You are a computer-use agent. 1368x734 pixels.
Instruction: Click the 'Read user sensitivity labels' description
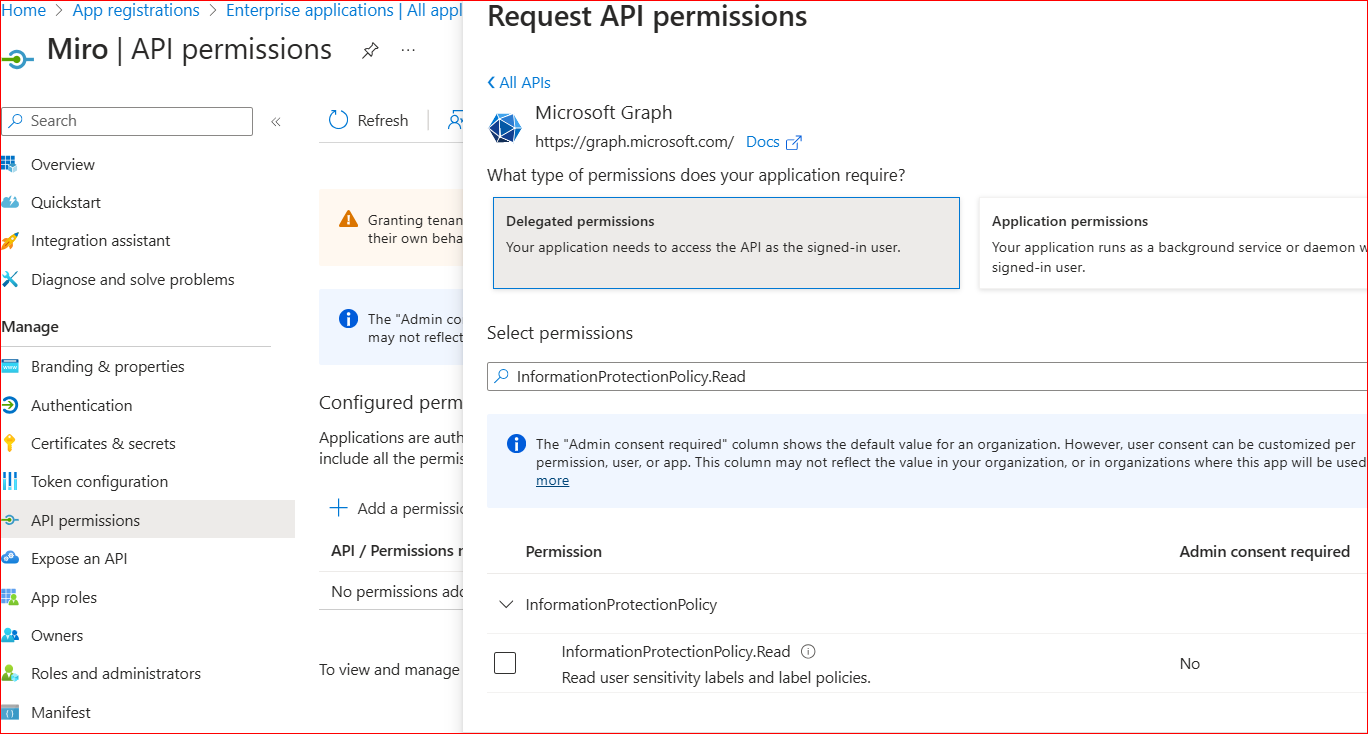pyautogui.click(x=716, y=677)
